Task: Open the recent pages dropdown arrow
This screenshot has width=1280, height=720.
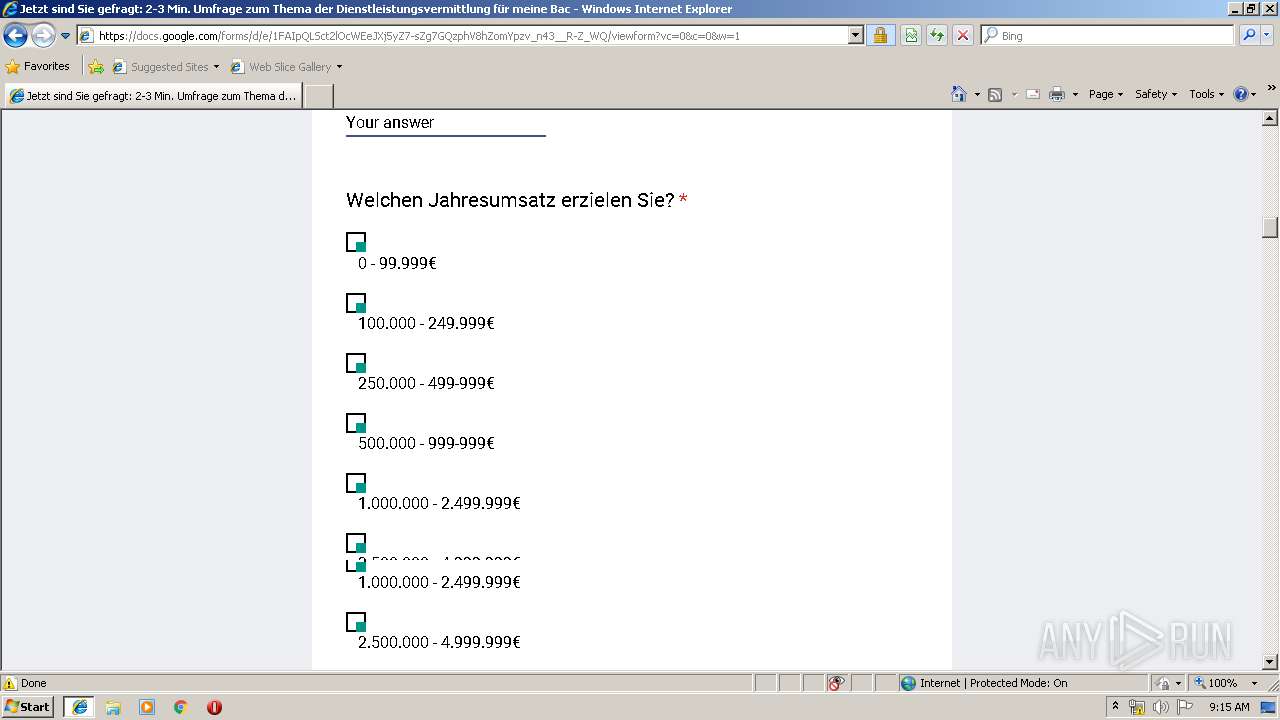Action: point(66,36)
